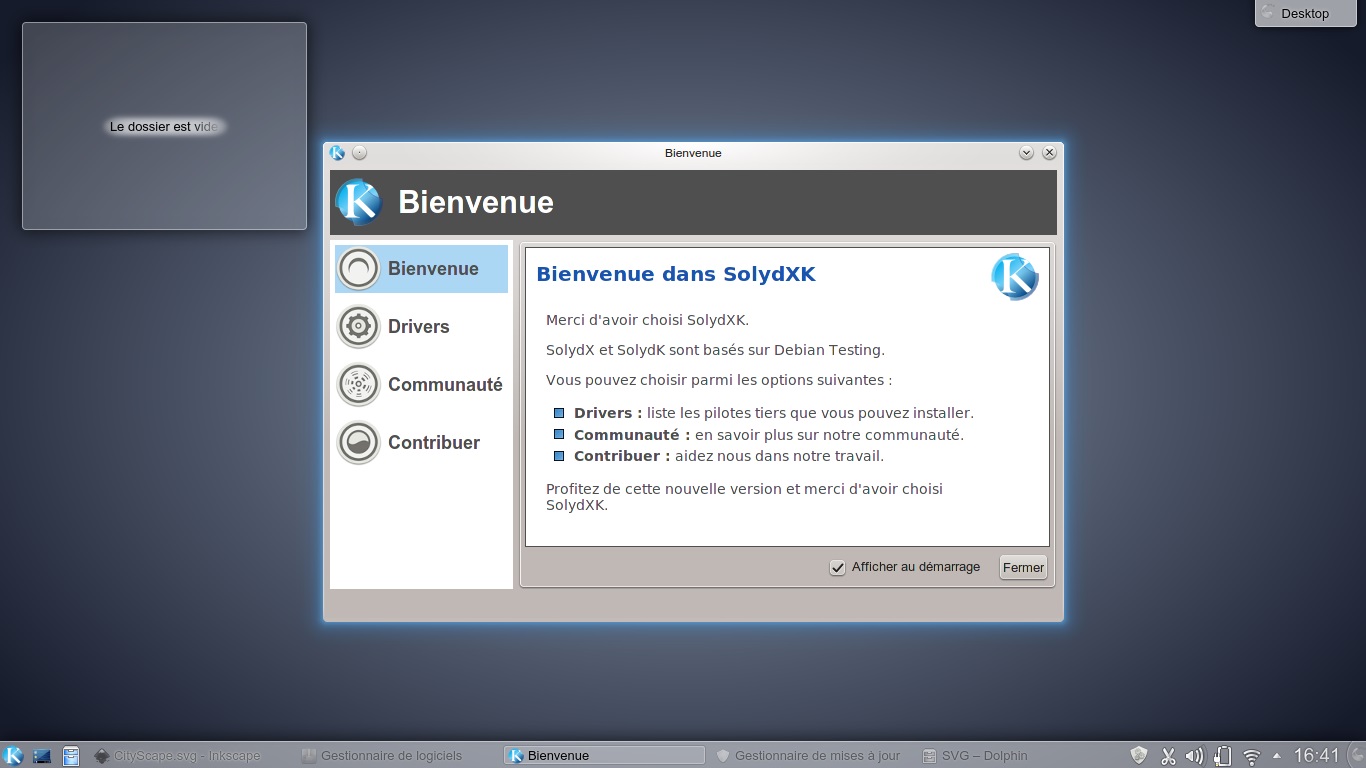Click the Desktop toolbox button at top right
Screen dimensions: 1366x768
(1305, 13)
